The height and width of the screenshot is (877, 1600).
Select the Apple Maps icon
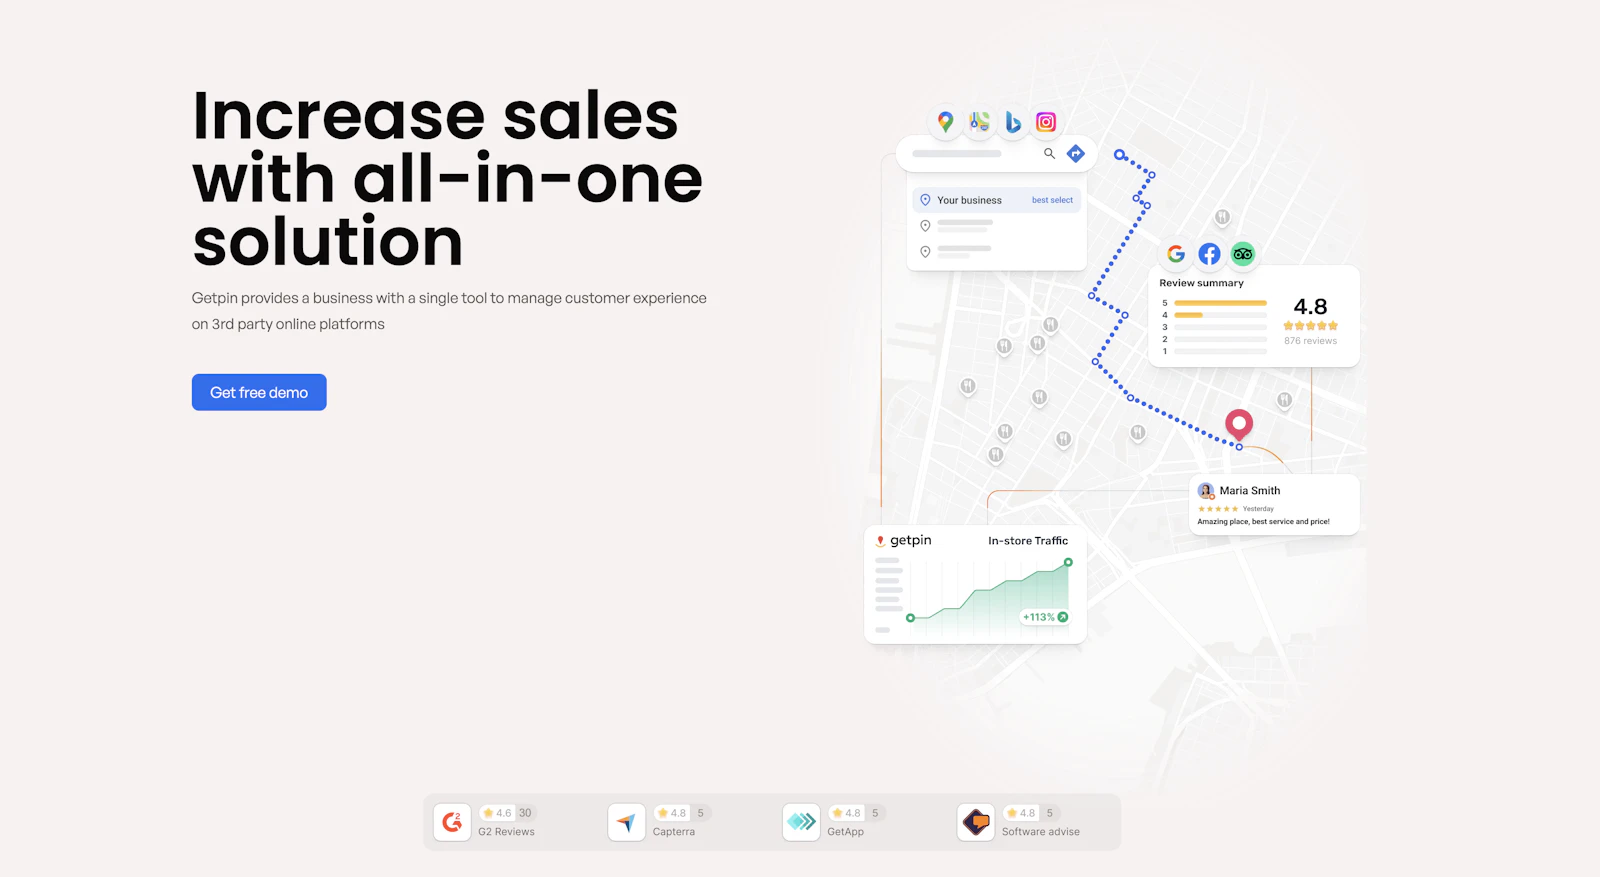979,122
